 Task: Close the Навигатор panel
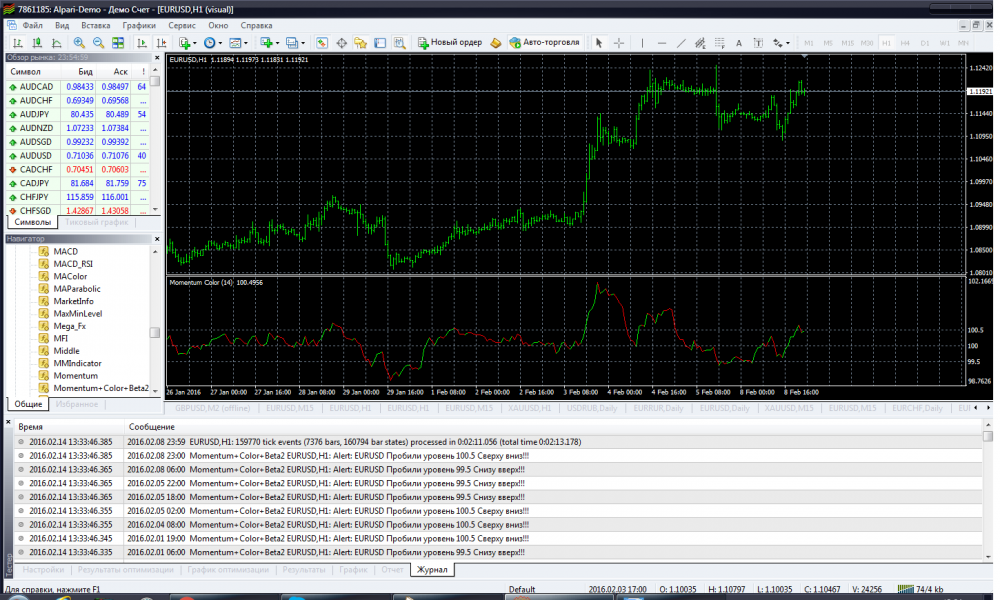point(157,238)
